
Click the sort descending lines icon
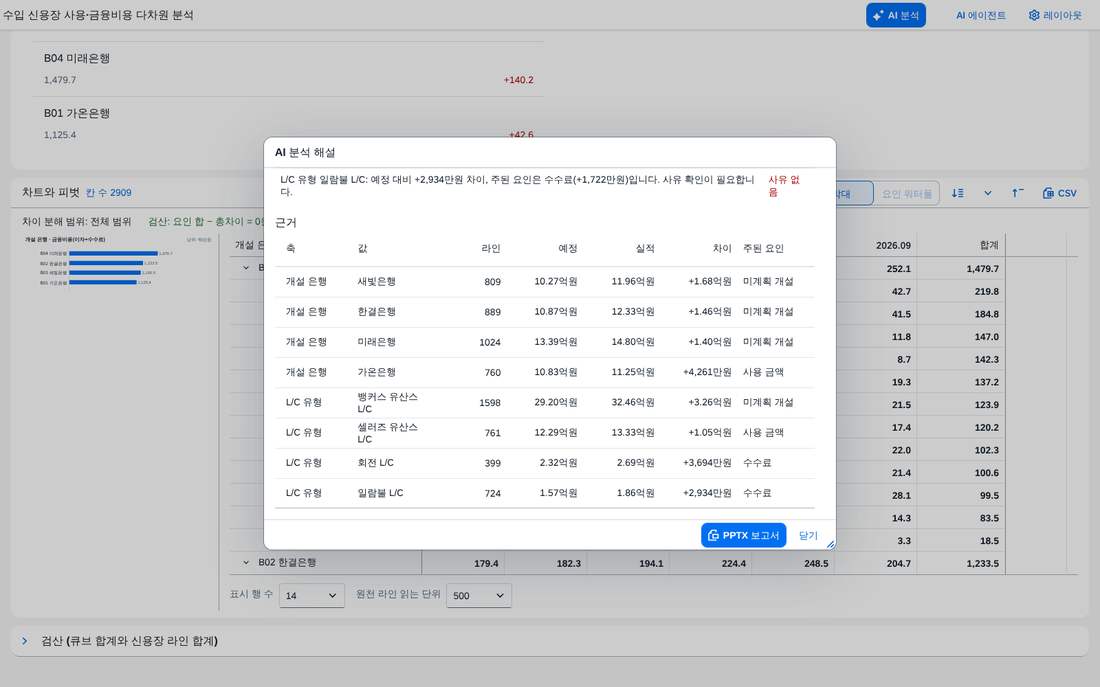958,193
